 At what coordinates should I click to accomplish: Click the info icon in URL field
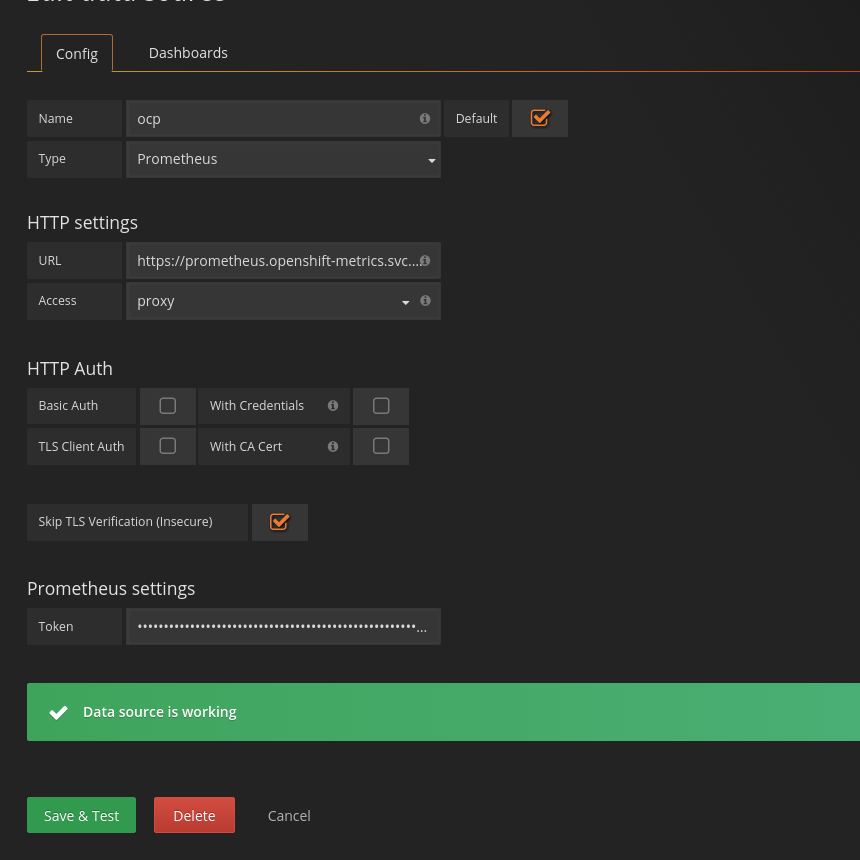tap(425, 260)
